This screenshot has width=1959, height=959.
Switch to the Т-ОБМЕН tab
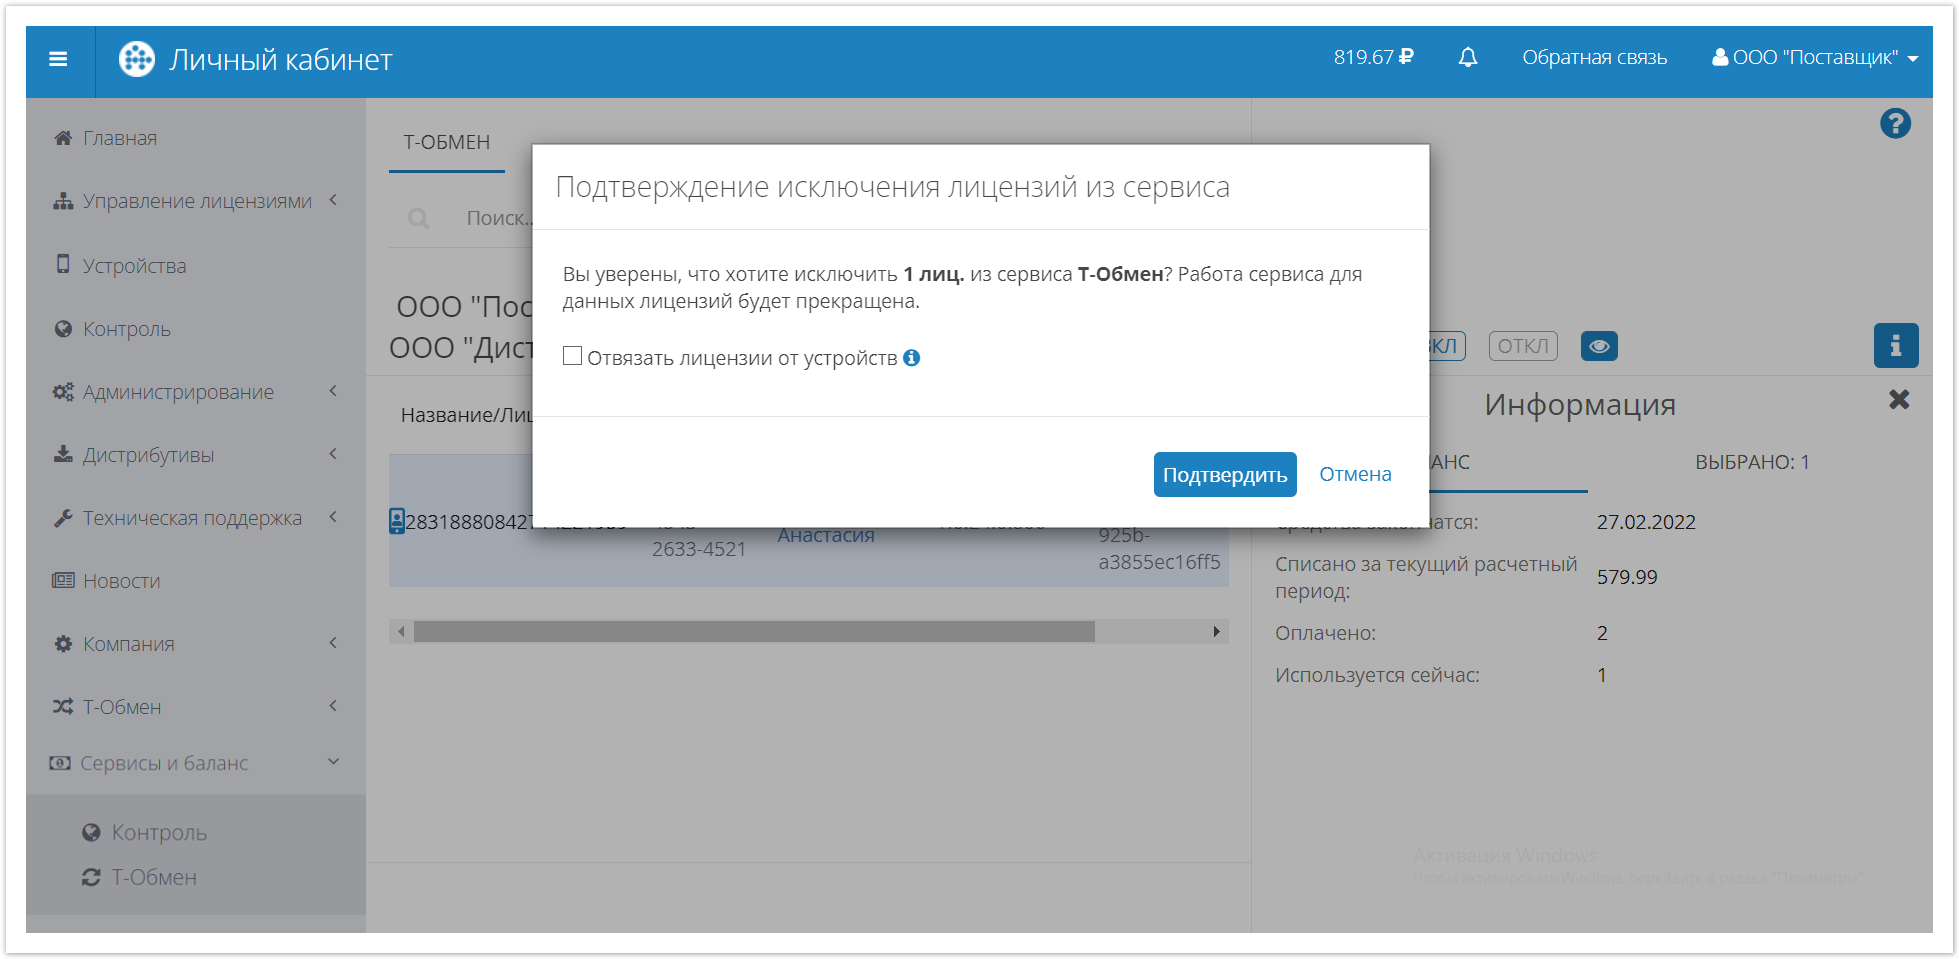[x=446, y=142]
